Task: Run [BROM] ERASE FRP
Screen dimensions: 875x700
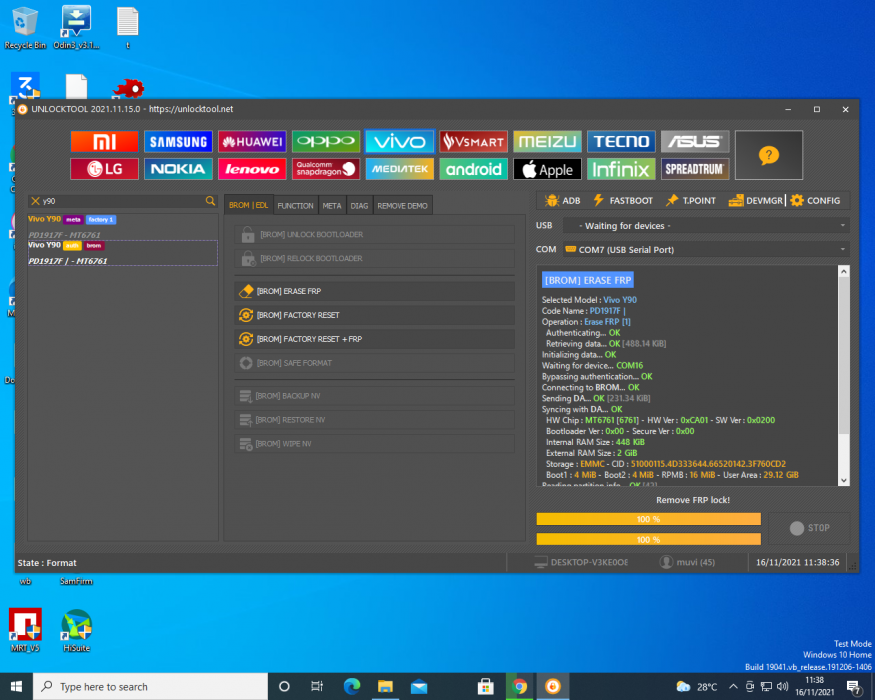Action: [x=374, y=291]
